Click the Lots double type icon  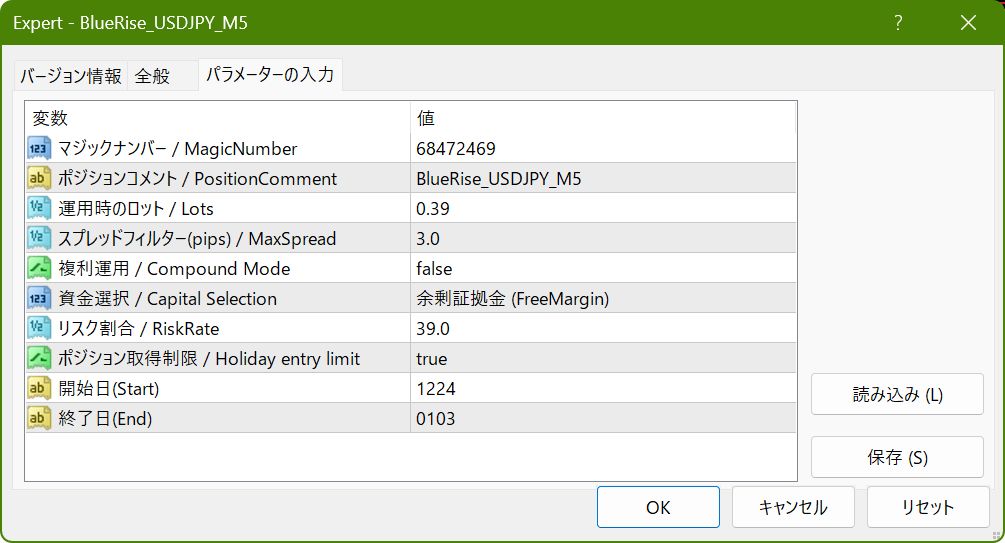coord(39,209)
